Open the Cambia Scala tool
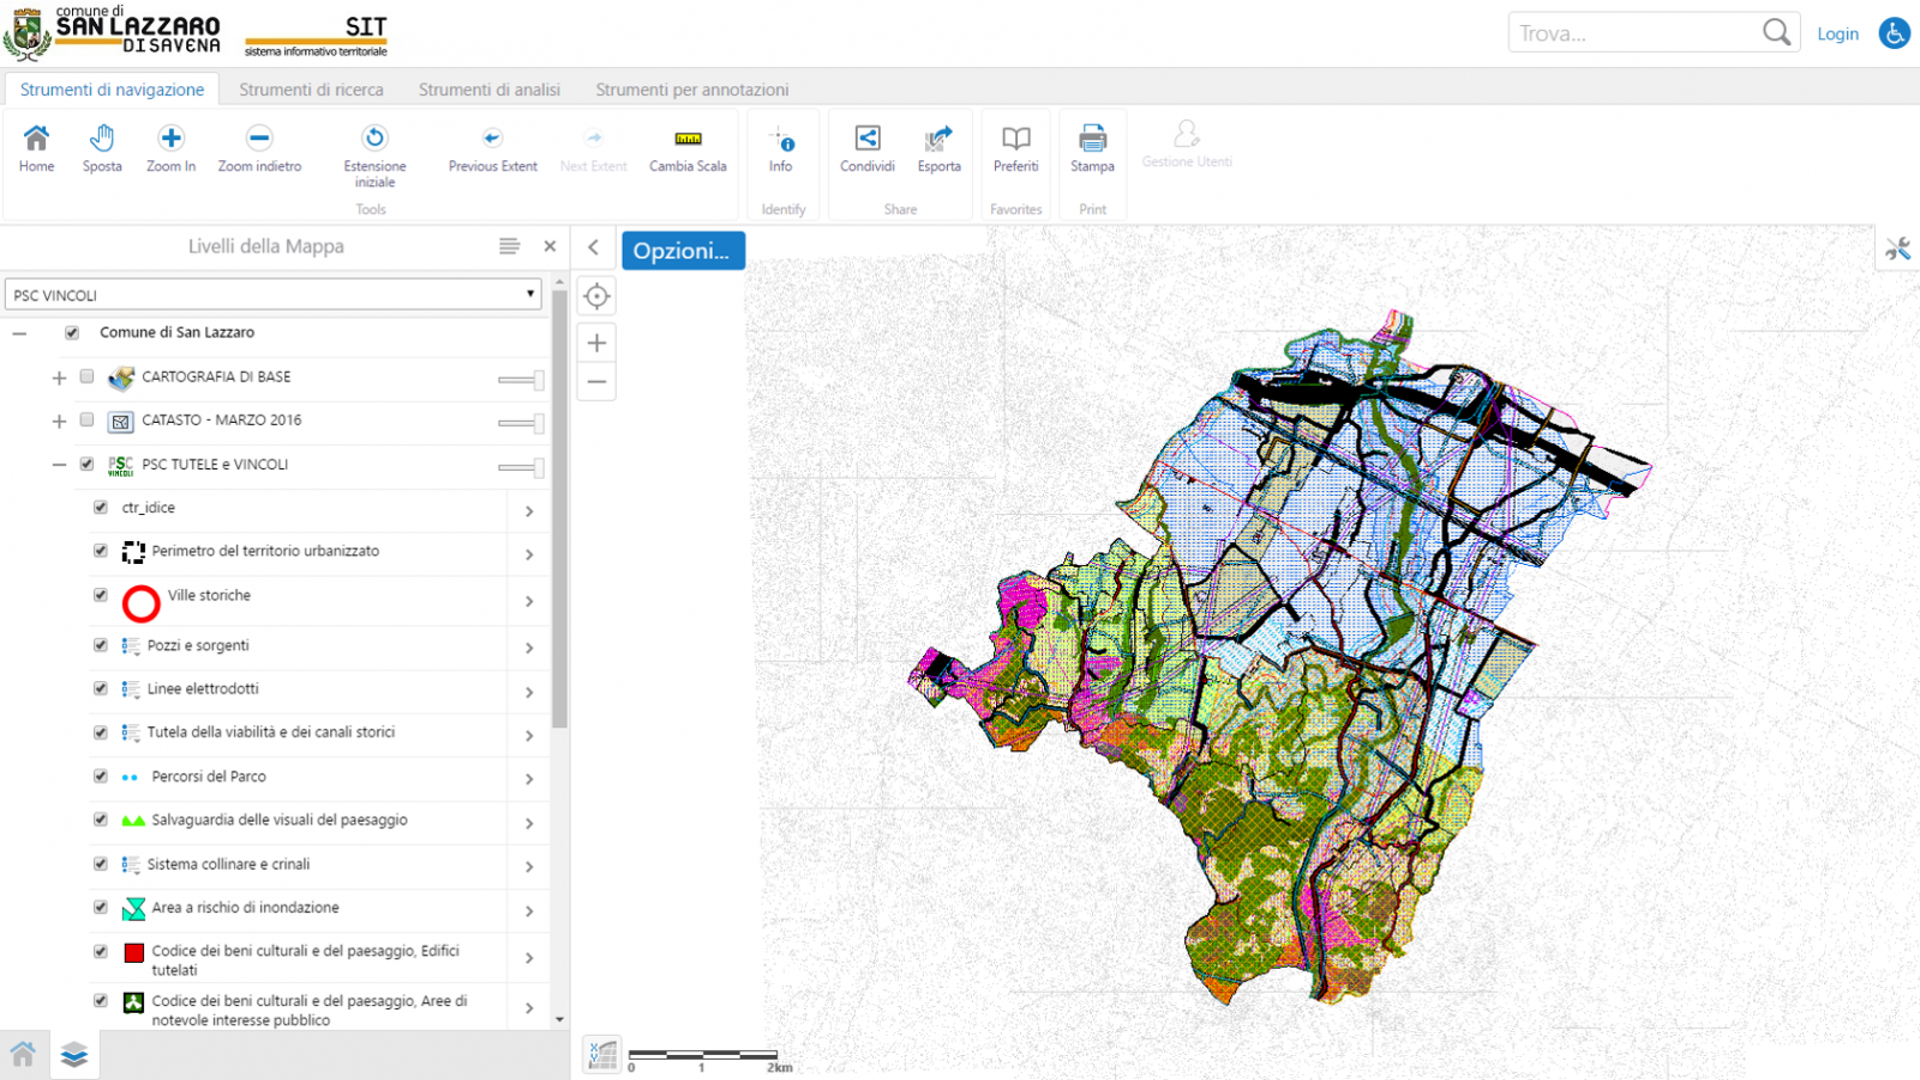The image size is (1920, 1080). pyautogui.click(x=688, y=148)
